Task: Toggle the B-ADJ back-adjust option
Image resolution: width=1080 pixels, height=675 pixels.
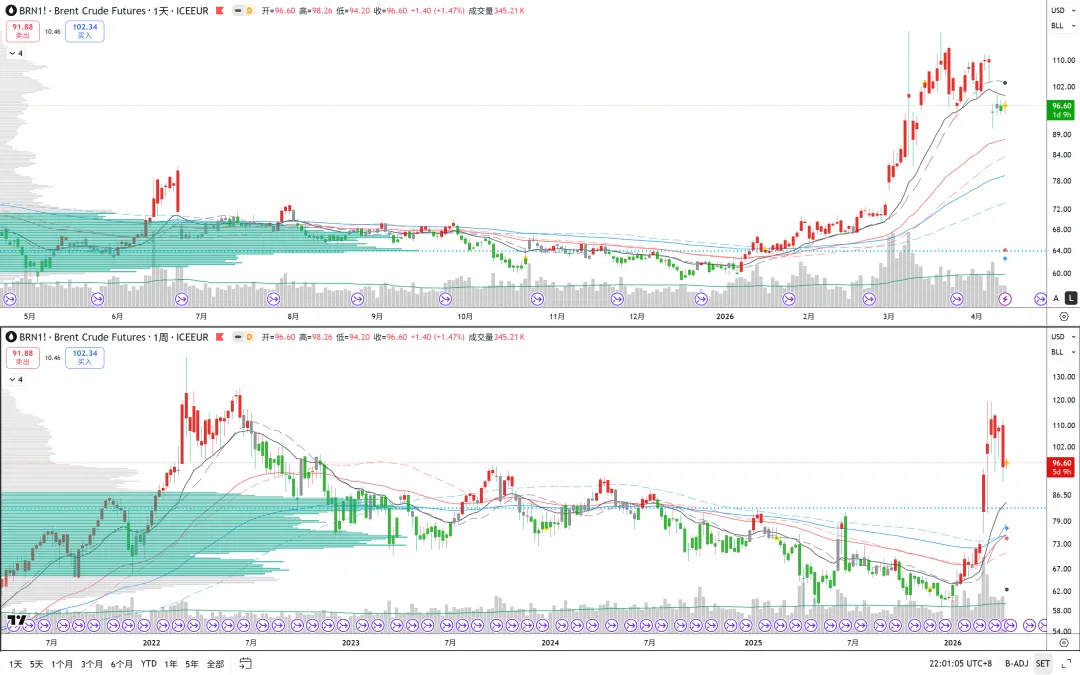Action: click(1016, 664)
